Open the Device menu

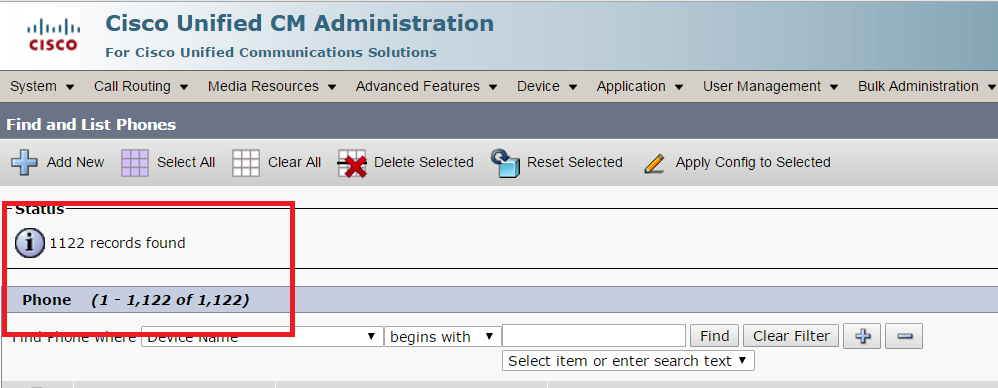pos(547,87)
